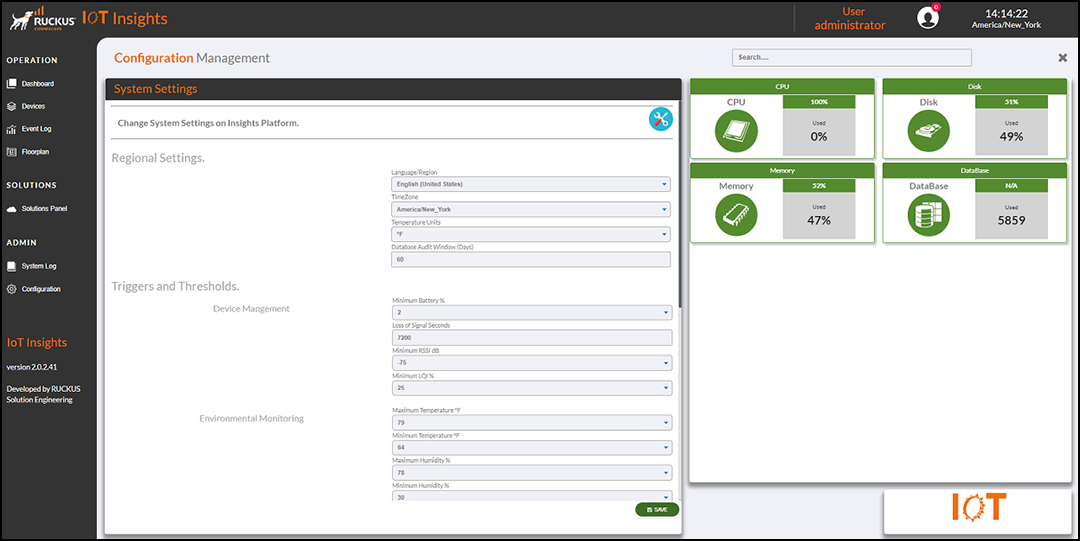Open the Dashboard sidebar item
Viewport: 1080px width, 541px height.
tap(30, 83)
